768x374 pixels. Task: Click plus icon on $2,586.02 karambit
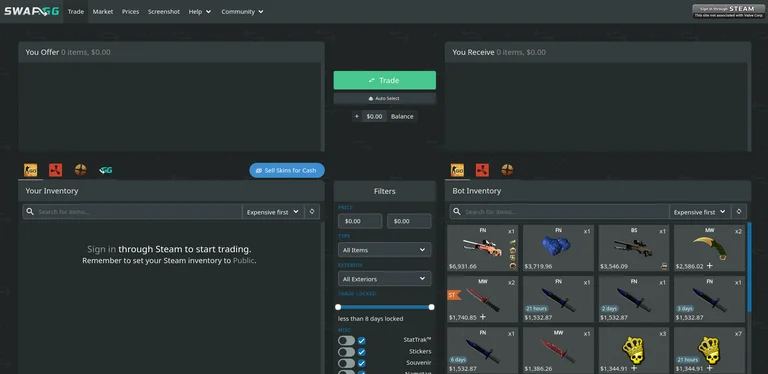coord(709,266)
